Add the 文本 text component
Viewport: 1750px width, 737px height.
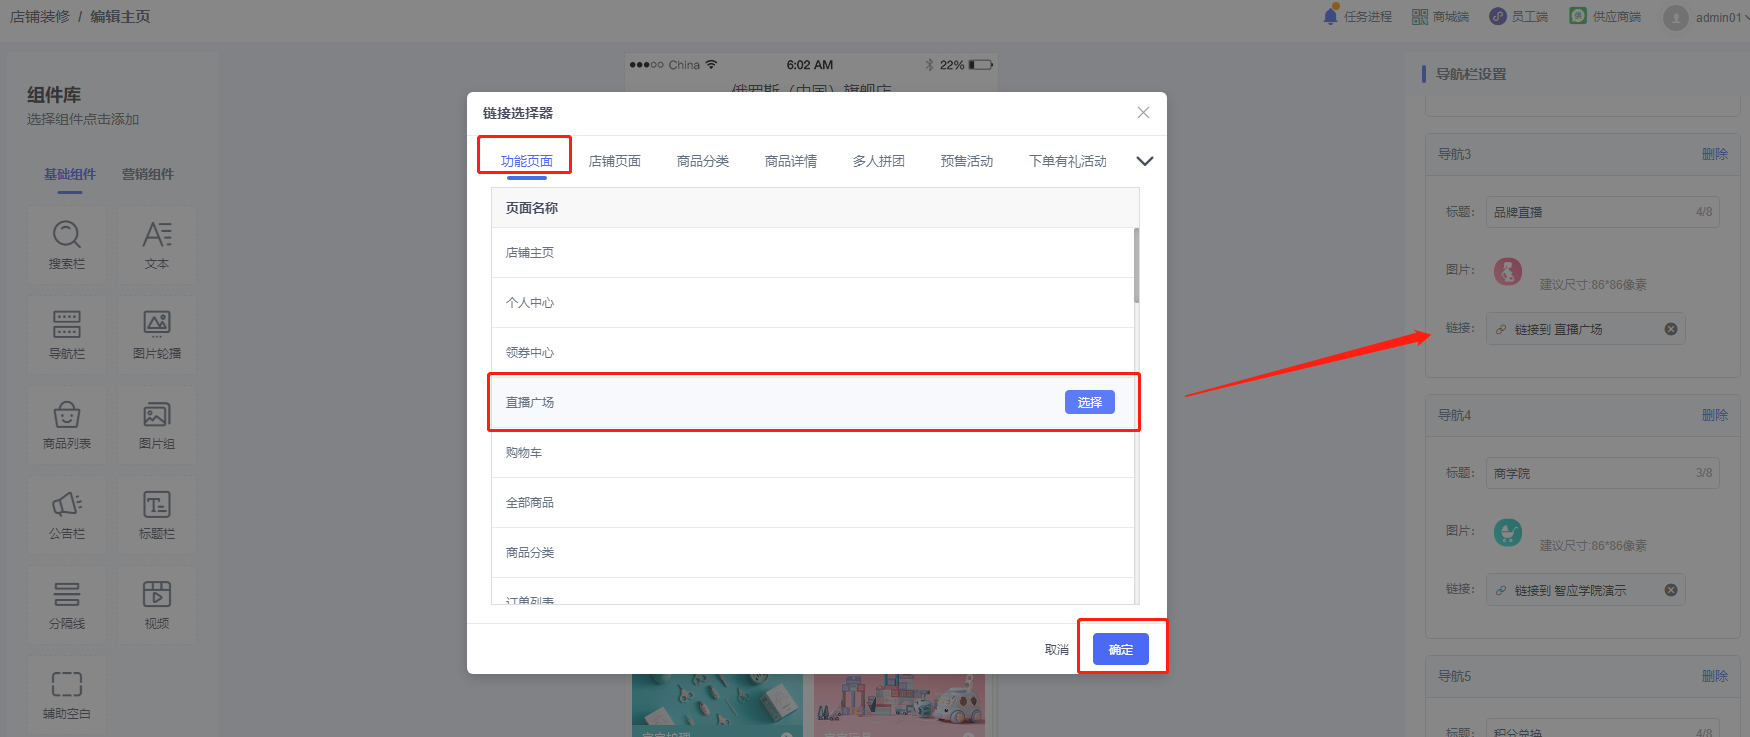point(157,245)
